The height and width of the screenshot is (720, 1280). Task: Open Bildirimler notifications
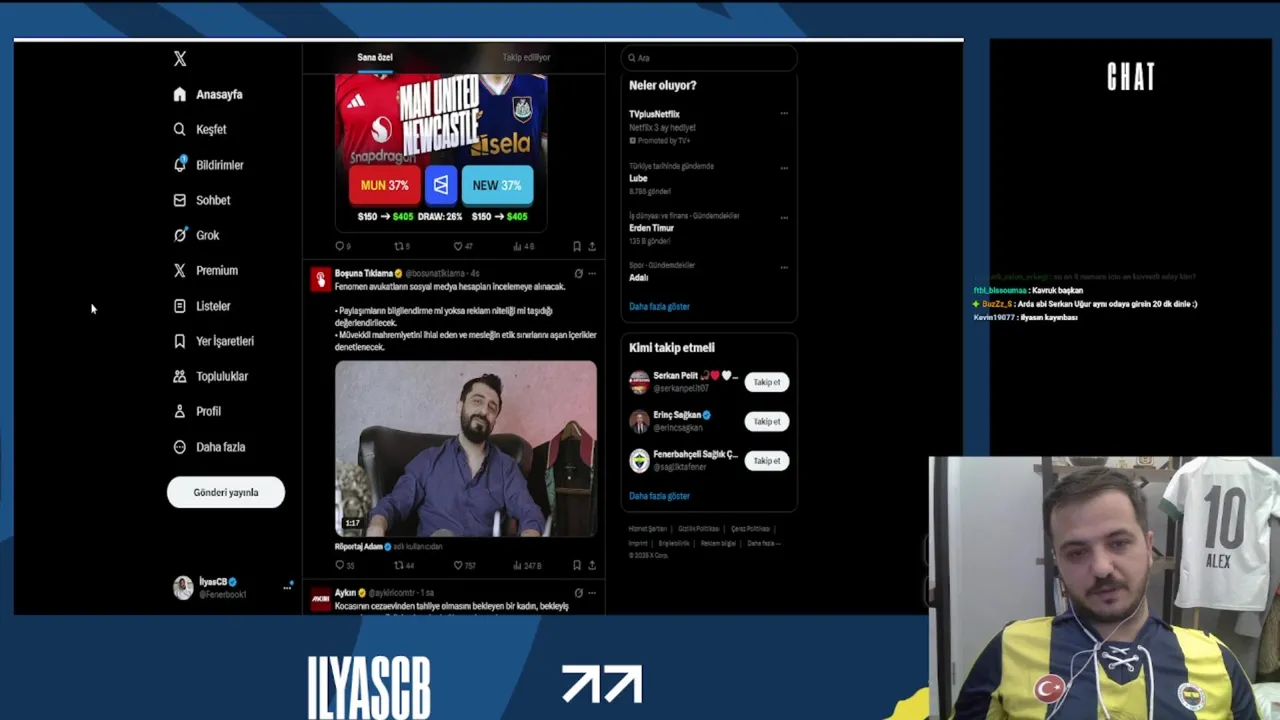point(208,165)
